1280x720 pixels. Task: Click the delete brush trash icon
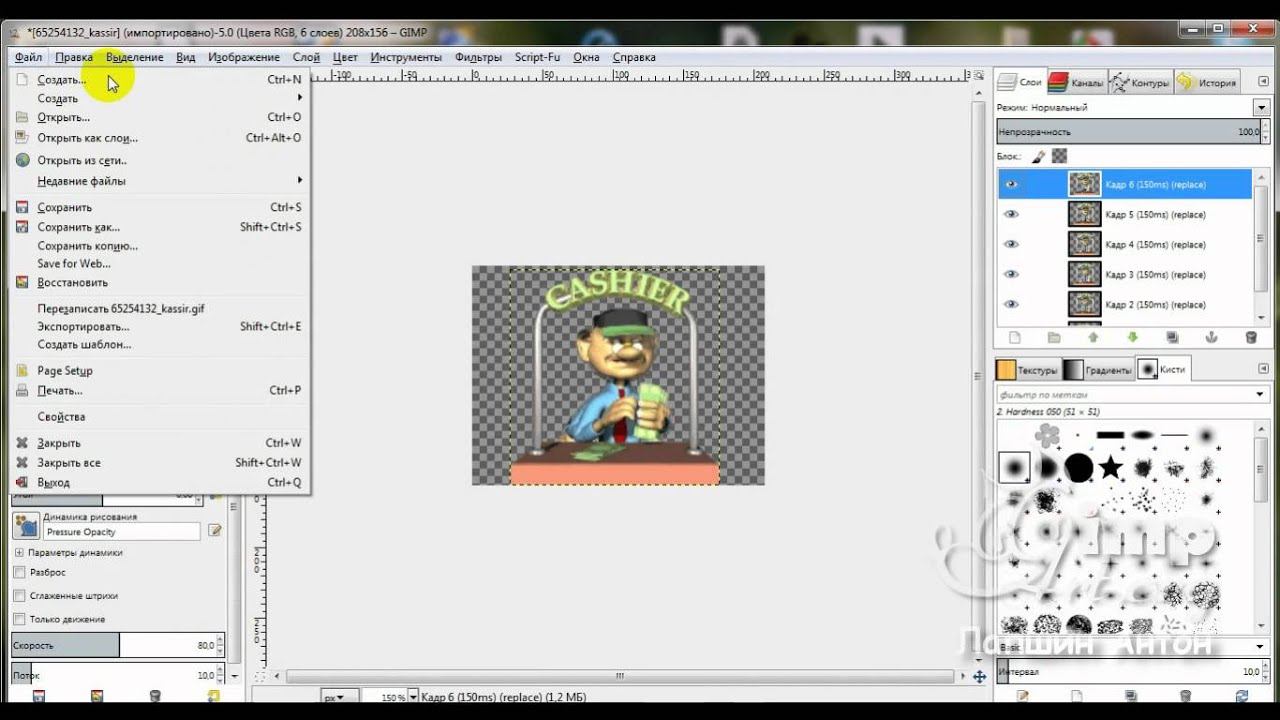pos(1185,695)
